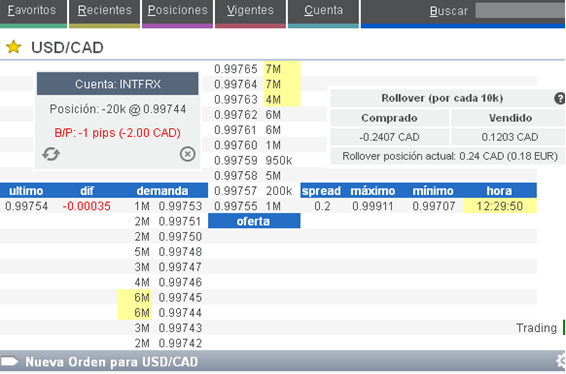Open the Rollover help question mark
Screen dimensions: 566x374
[x=560, y=98]
